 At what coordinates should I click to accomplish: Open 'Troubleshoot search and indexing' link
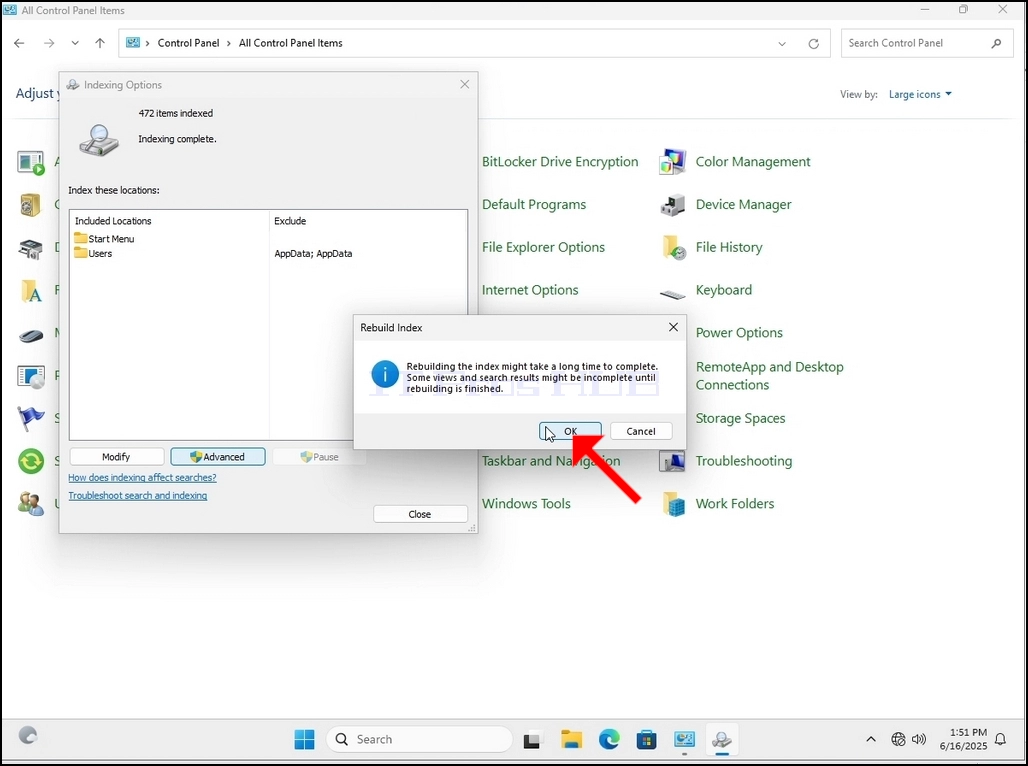[x=138, y=496]
